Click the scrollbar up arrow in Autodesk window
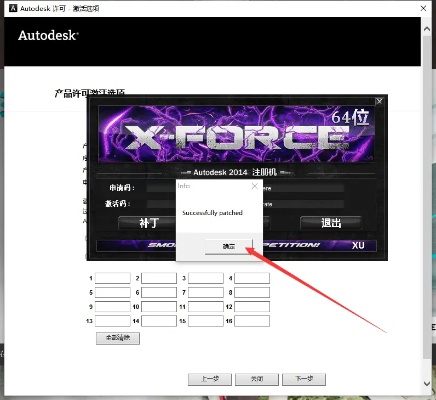Viewport: 436px width, 400px height. [427, 29]
